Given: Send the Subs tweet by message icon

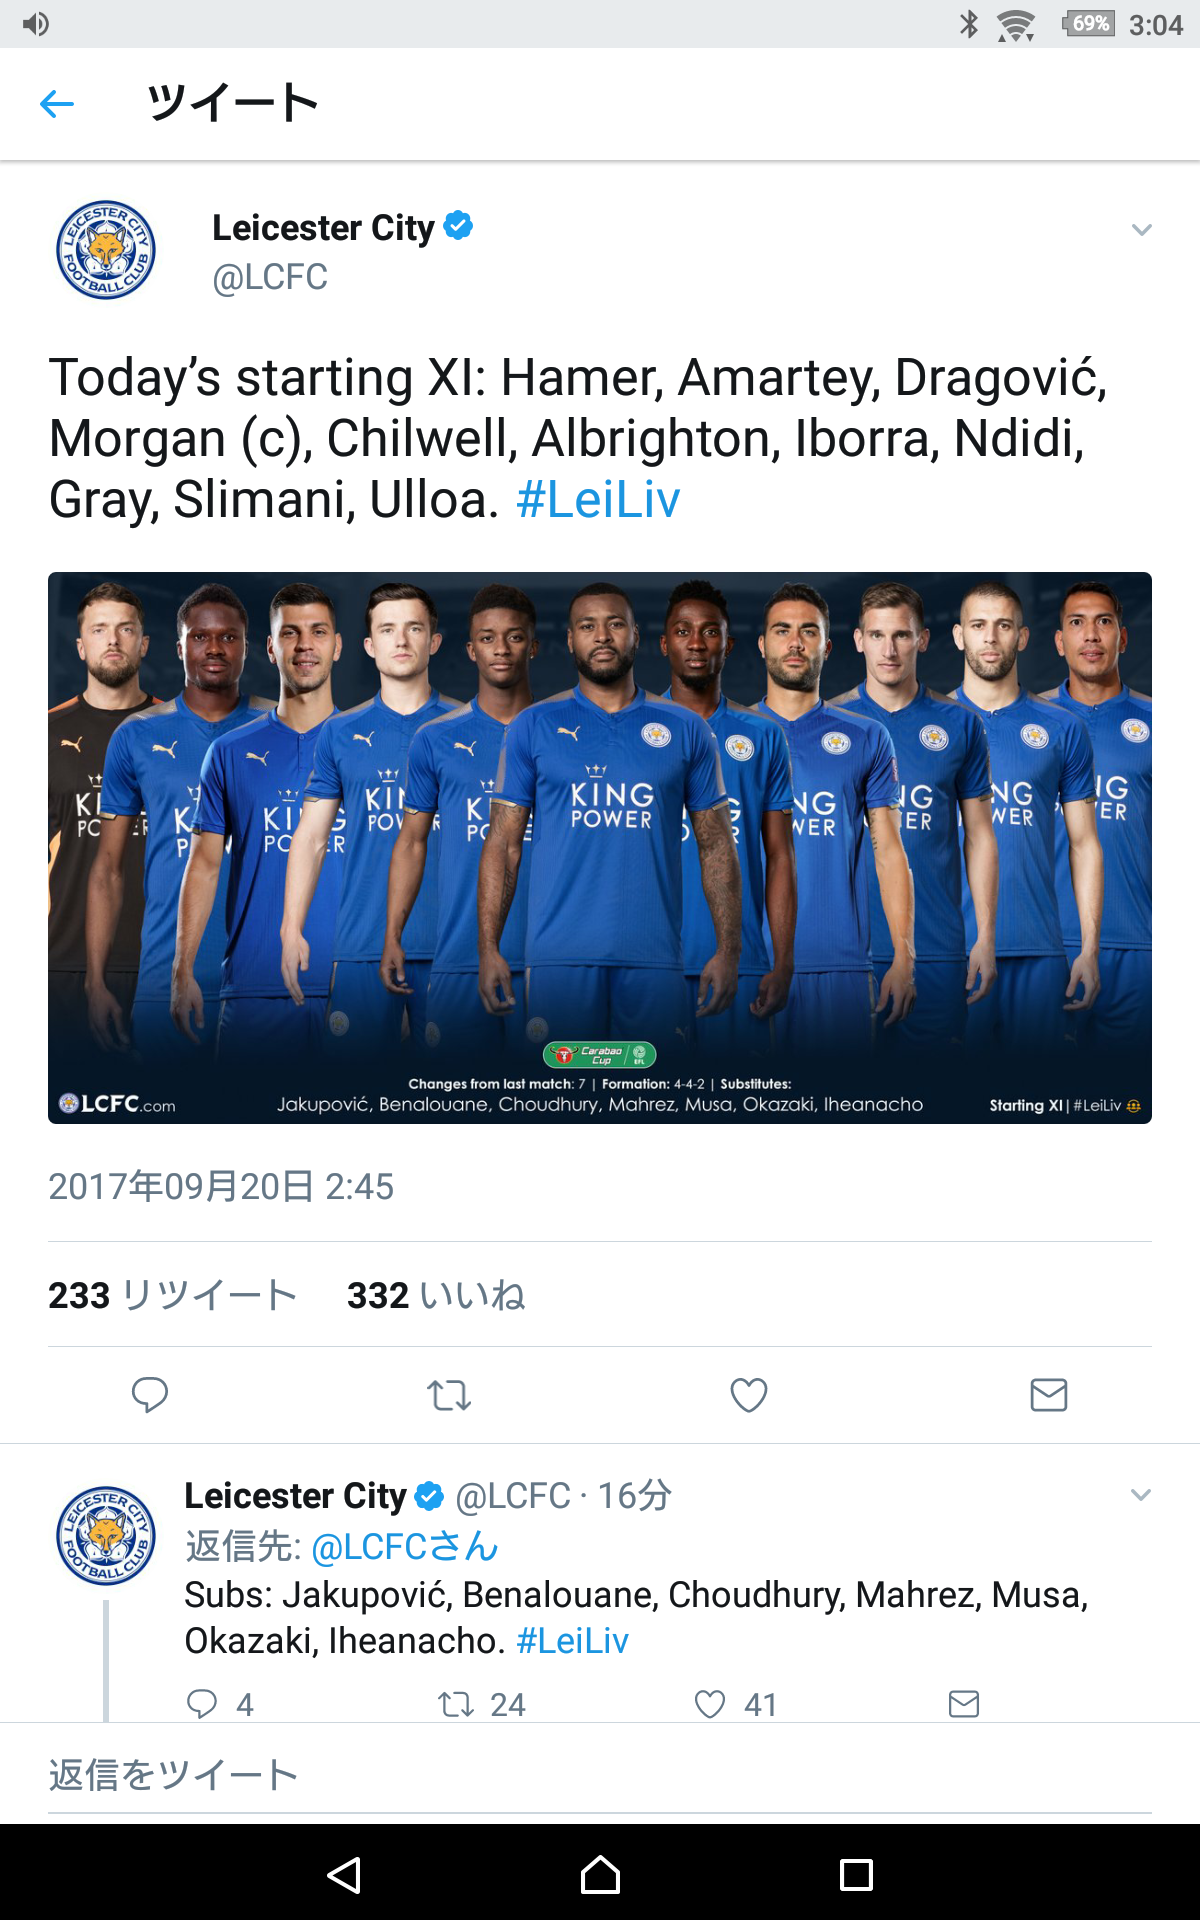Looking at the screenshot, I should (x=963, y=1703).
